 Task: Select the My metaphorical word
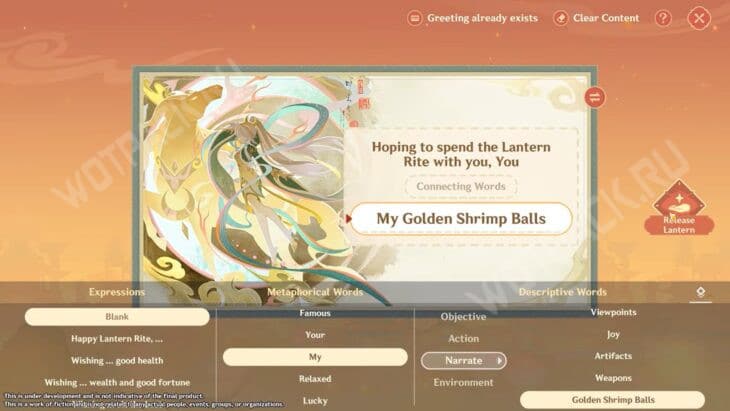click(x=315, y=357)
